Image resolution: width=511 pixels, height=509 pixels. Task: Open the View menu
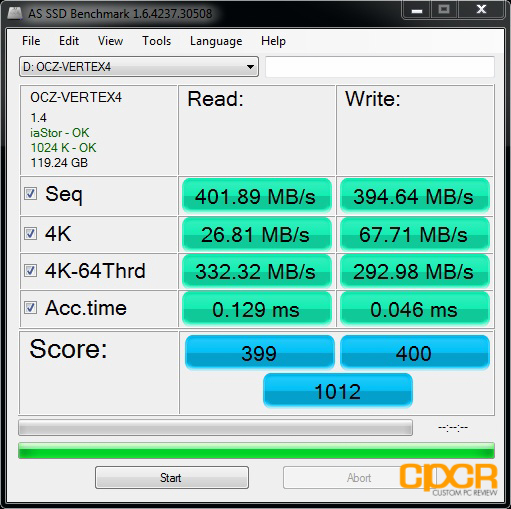point(110,41)
